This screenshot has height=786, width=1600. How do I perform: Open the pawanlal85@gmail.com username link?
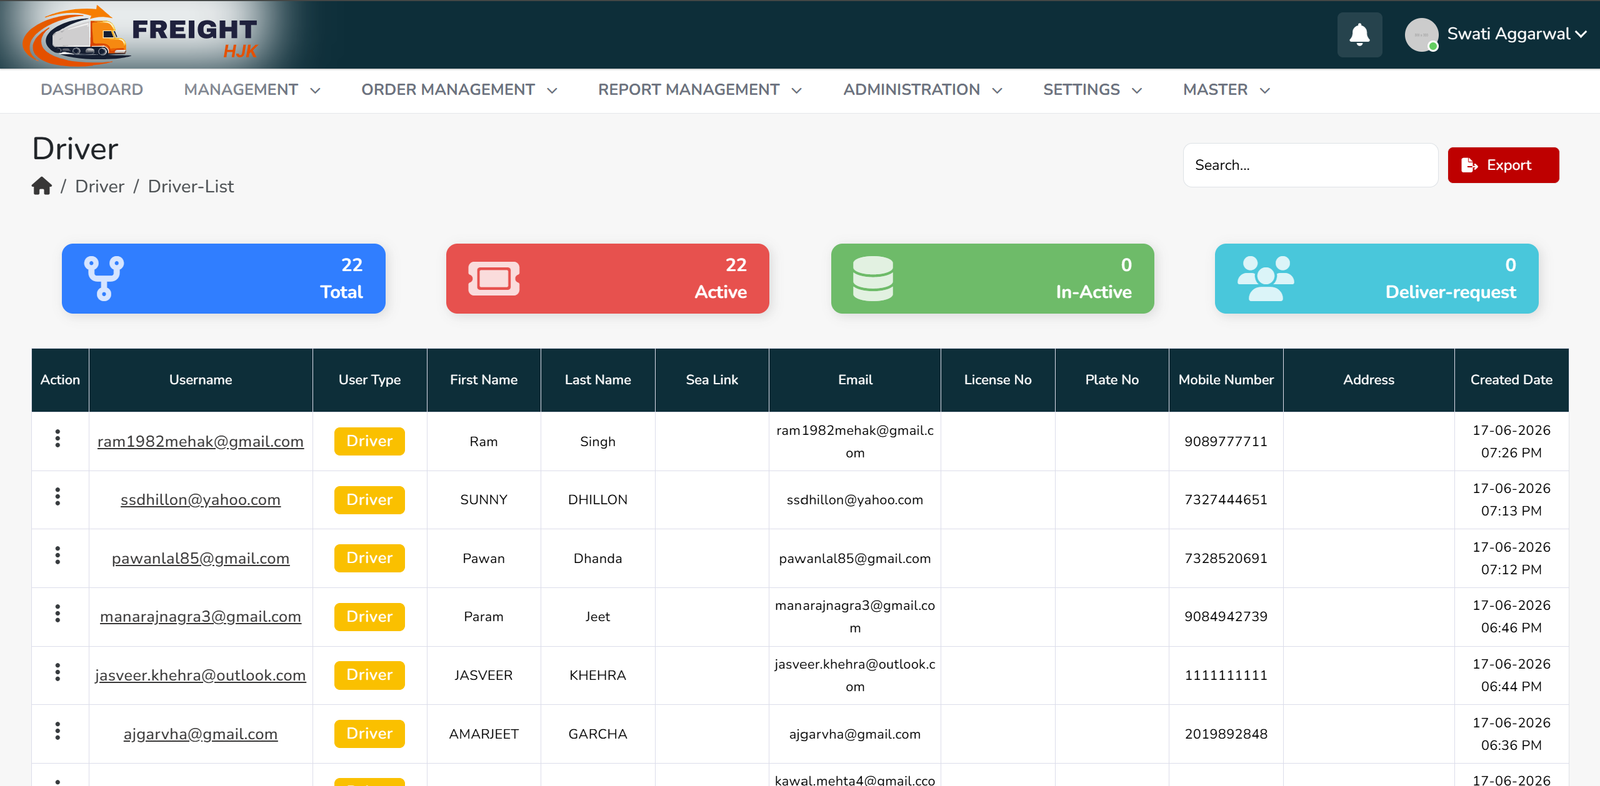pos(201,558)
